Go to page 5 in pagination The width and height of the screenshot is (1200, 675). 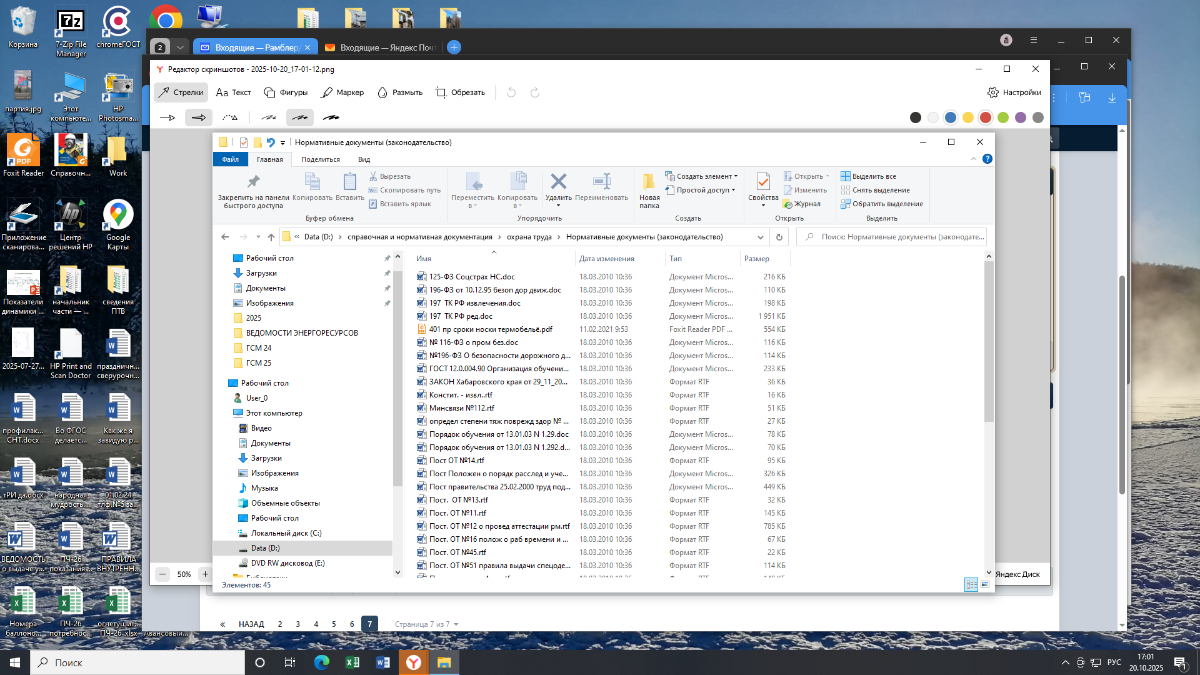(x=334, y=623)
